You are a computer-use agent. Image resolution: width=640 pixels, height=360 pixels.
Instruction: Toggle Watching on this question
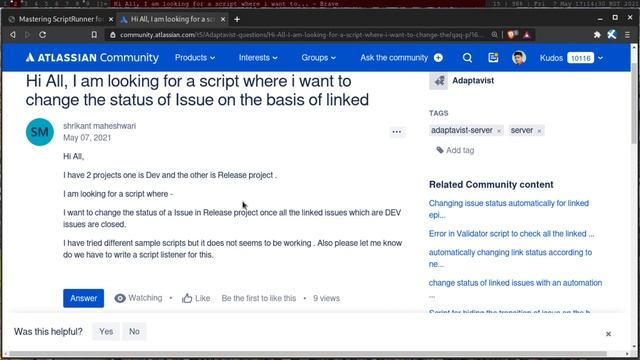coord(138,298)
